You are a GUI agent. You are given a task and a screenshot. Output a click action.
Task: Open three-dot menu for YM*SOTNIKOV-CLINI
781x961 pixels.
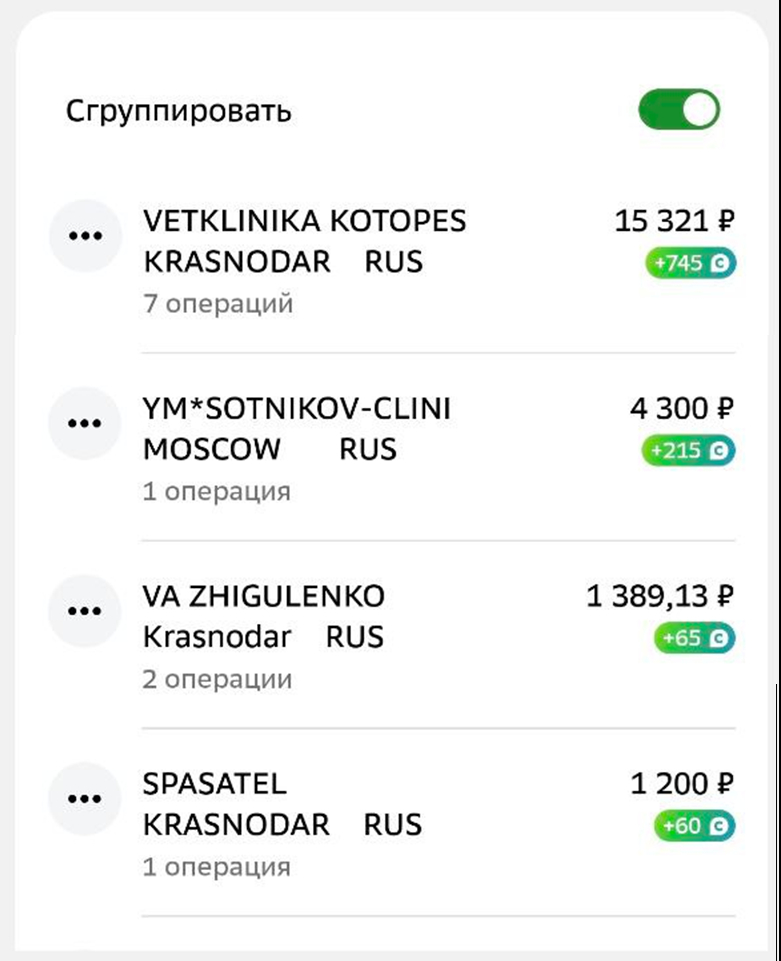coord(85,423)
